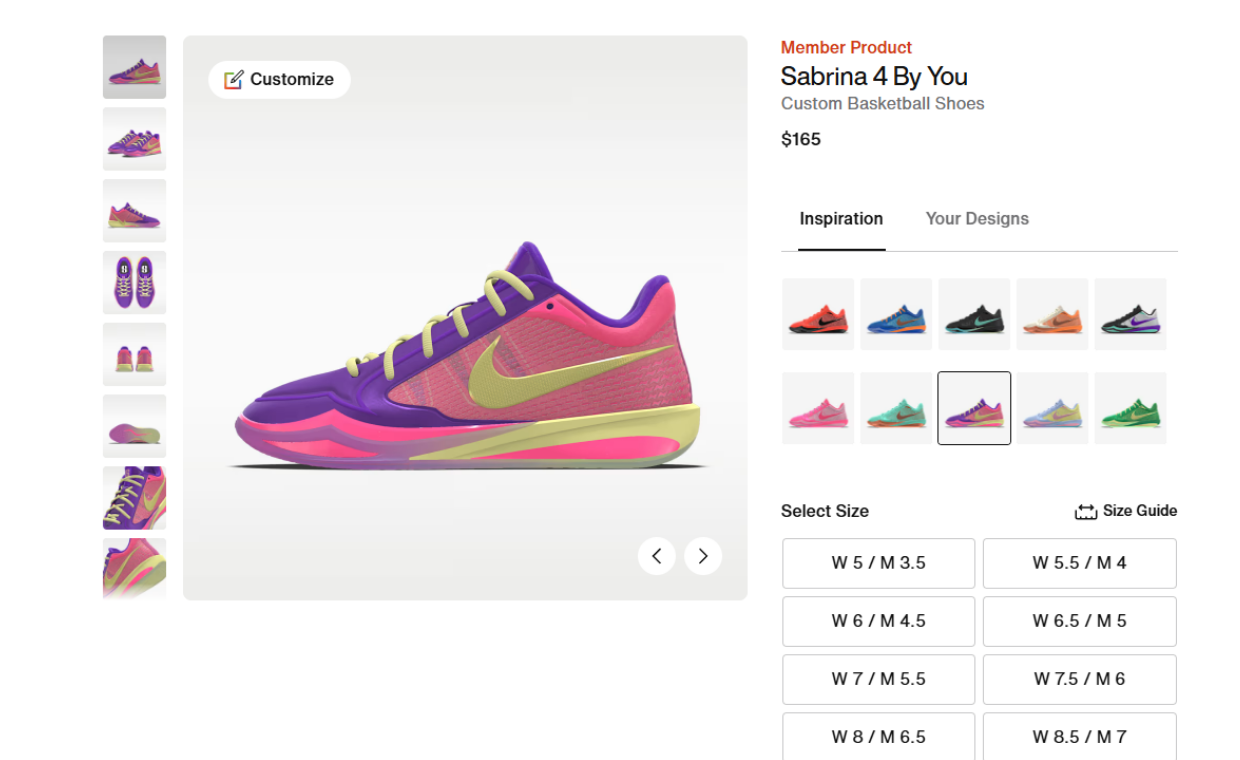
Task: Select size W 5.5 / M 4
Action: click(1080, 563)
